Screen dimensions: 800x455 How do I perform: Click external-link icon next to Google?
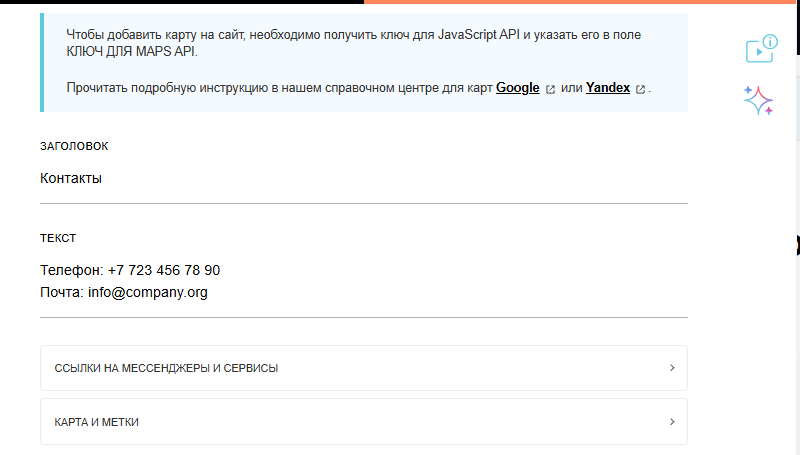(550, 89)
